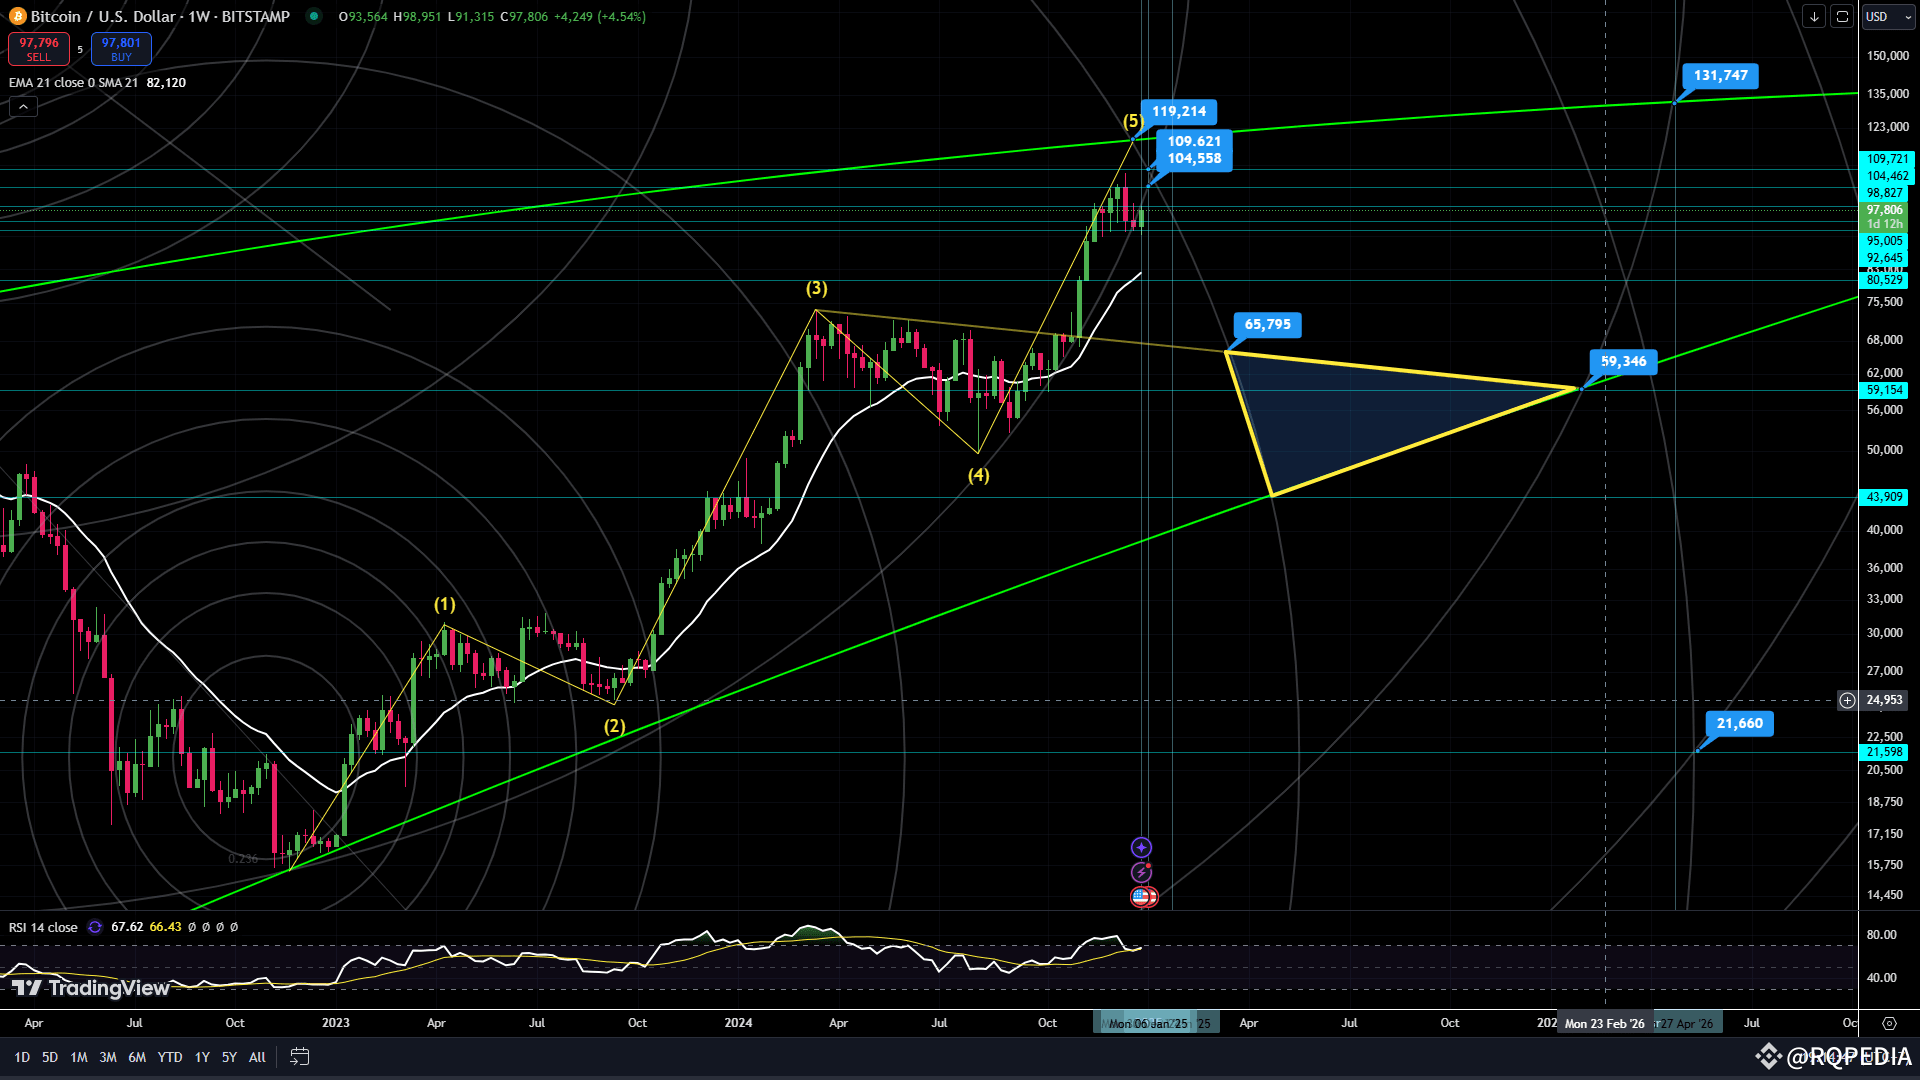Click the plus icon on the price axis
1920x1080 pixels.
(x=1847, y=700)
